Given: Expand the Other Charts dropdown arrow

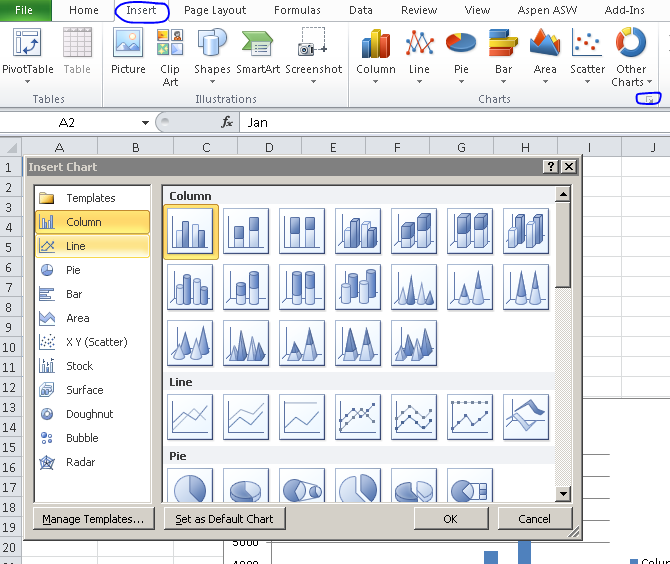Looking at the screenshot, I should pos(649,82).
